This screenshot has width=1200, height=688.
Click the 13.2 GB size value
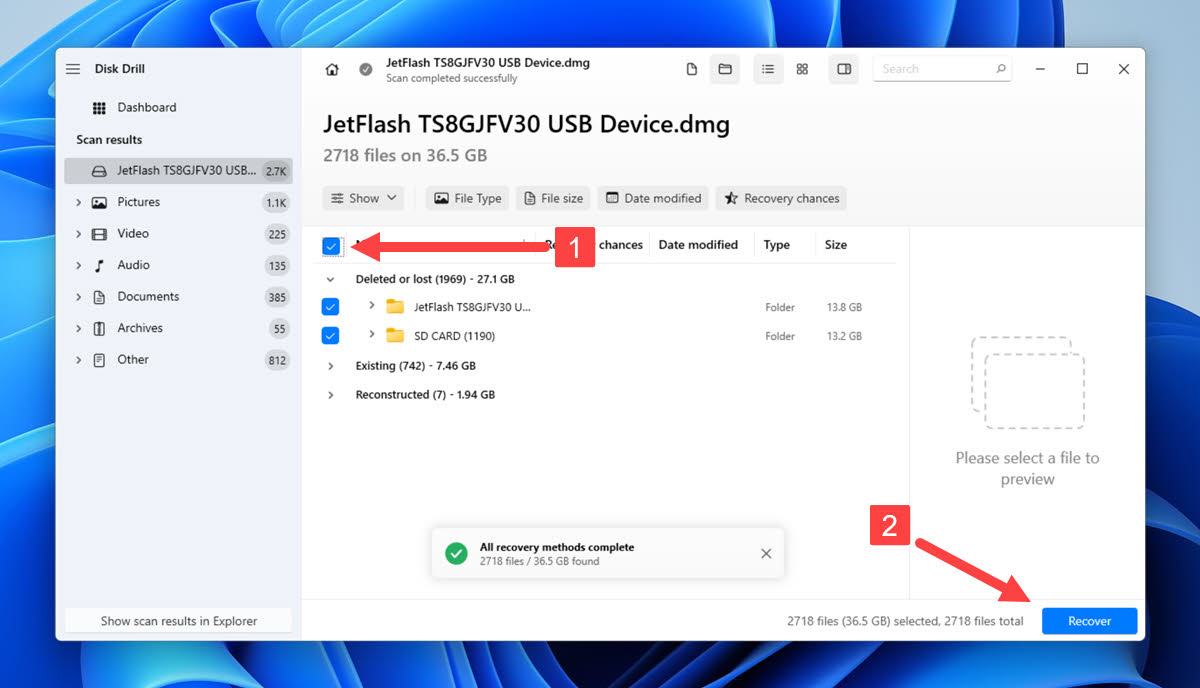[x=844, y=337]
